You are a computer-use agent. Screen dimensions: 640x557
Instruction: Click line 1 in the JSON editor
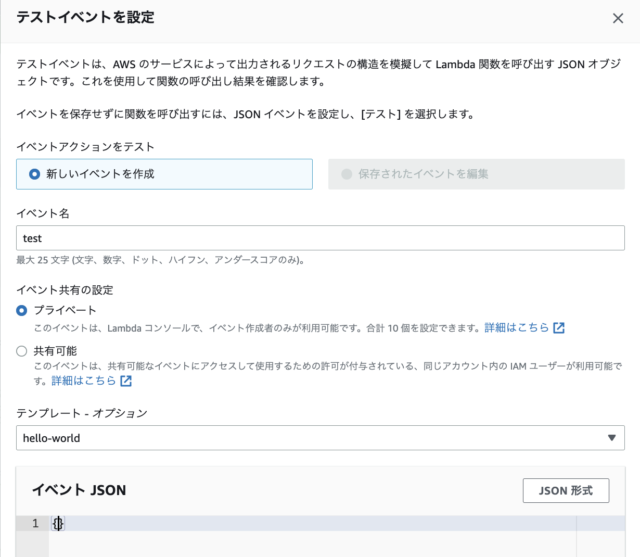click(x=312, y=523)
